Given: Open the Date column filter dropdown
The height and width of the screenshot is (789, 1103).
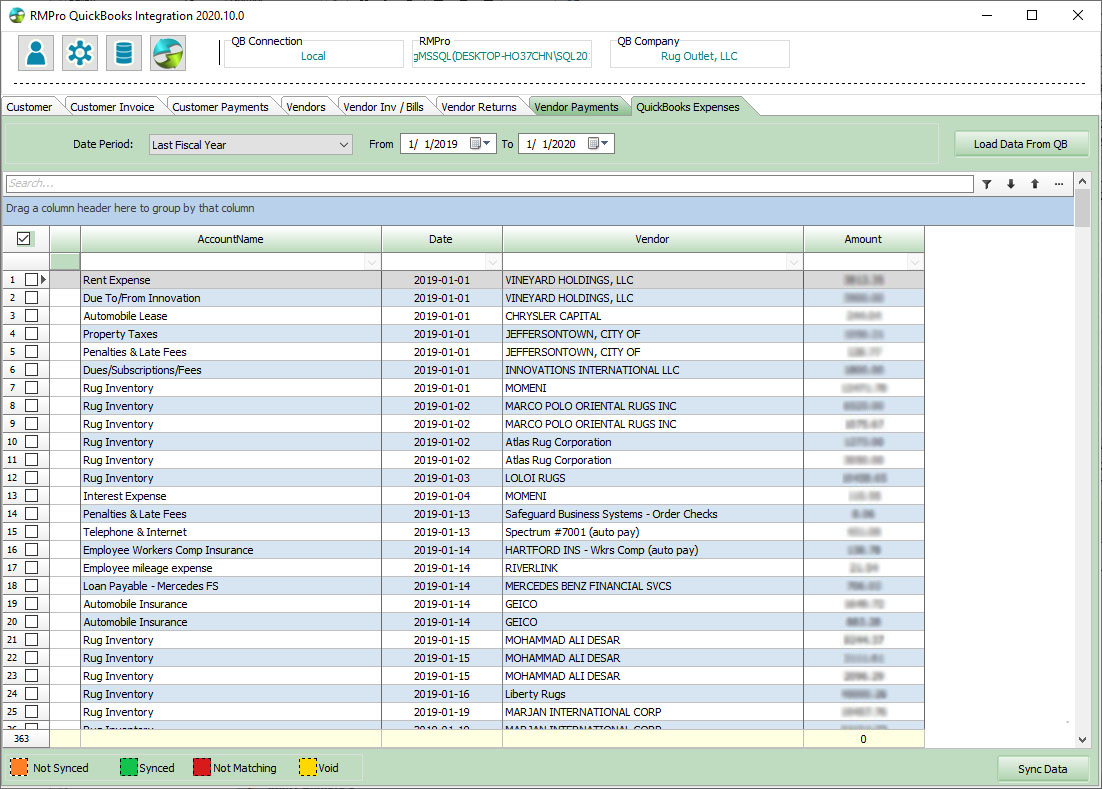Looking at the screenshot, I should coord(492,262).
